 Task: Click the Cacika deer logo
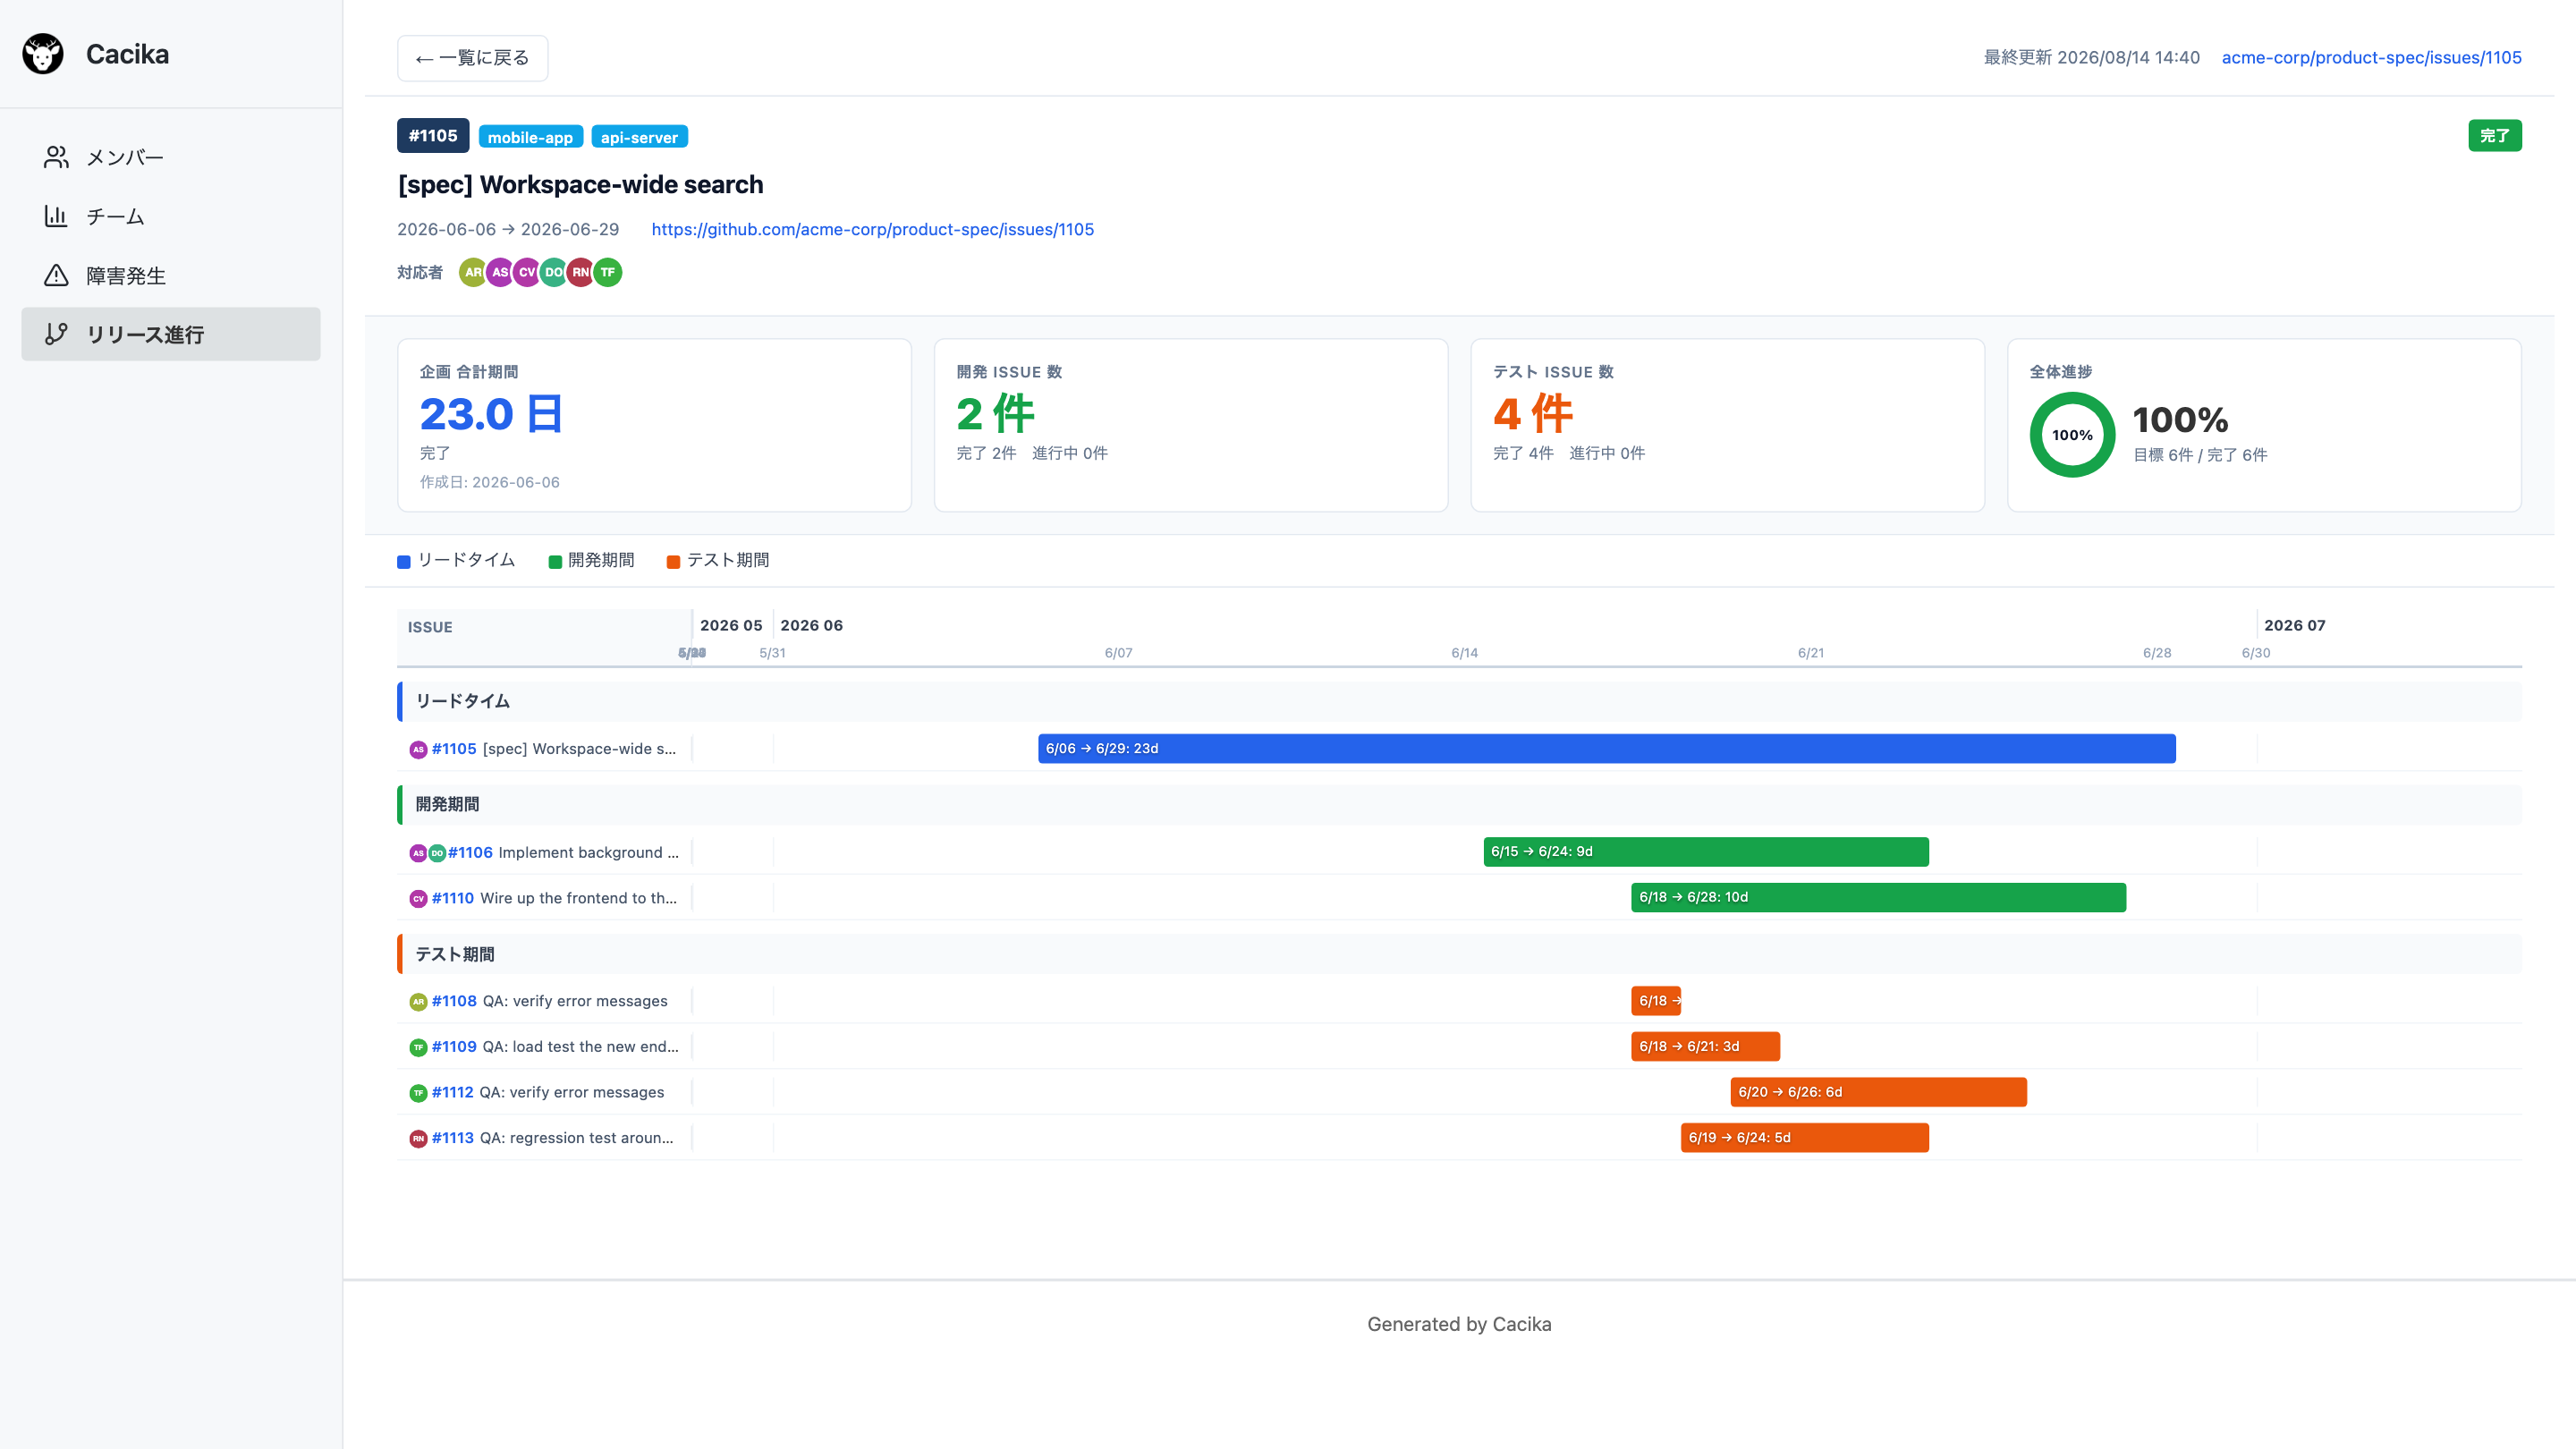[x=43, y=54]
